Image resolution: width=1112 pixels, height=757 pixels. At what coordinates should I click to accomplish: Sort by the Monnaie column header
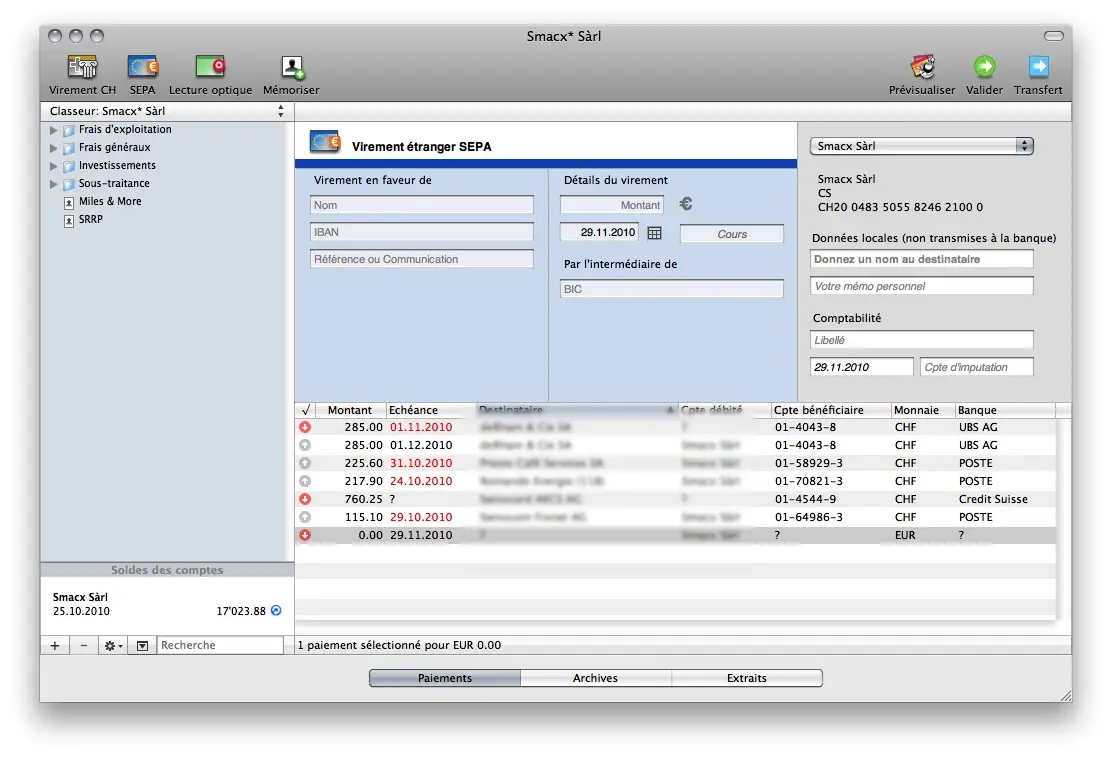[923, 410]
